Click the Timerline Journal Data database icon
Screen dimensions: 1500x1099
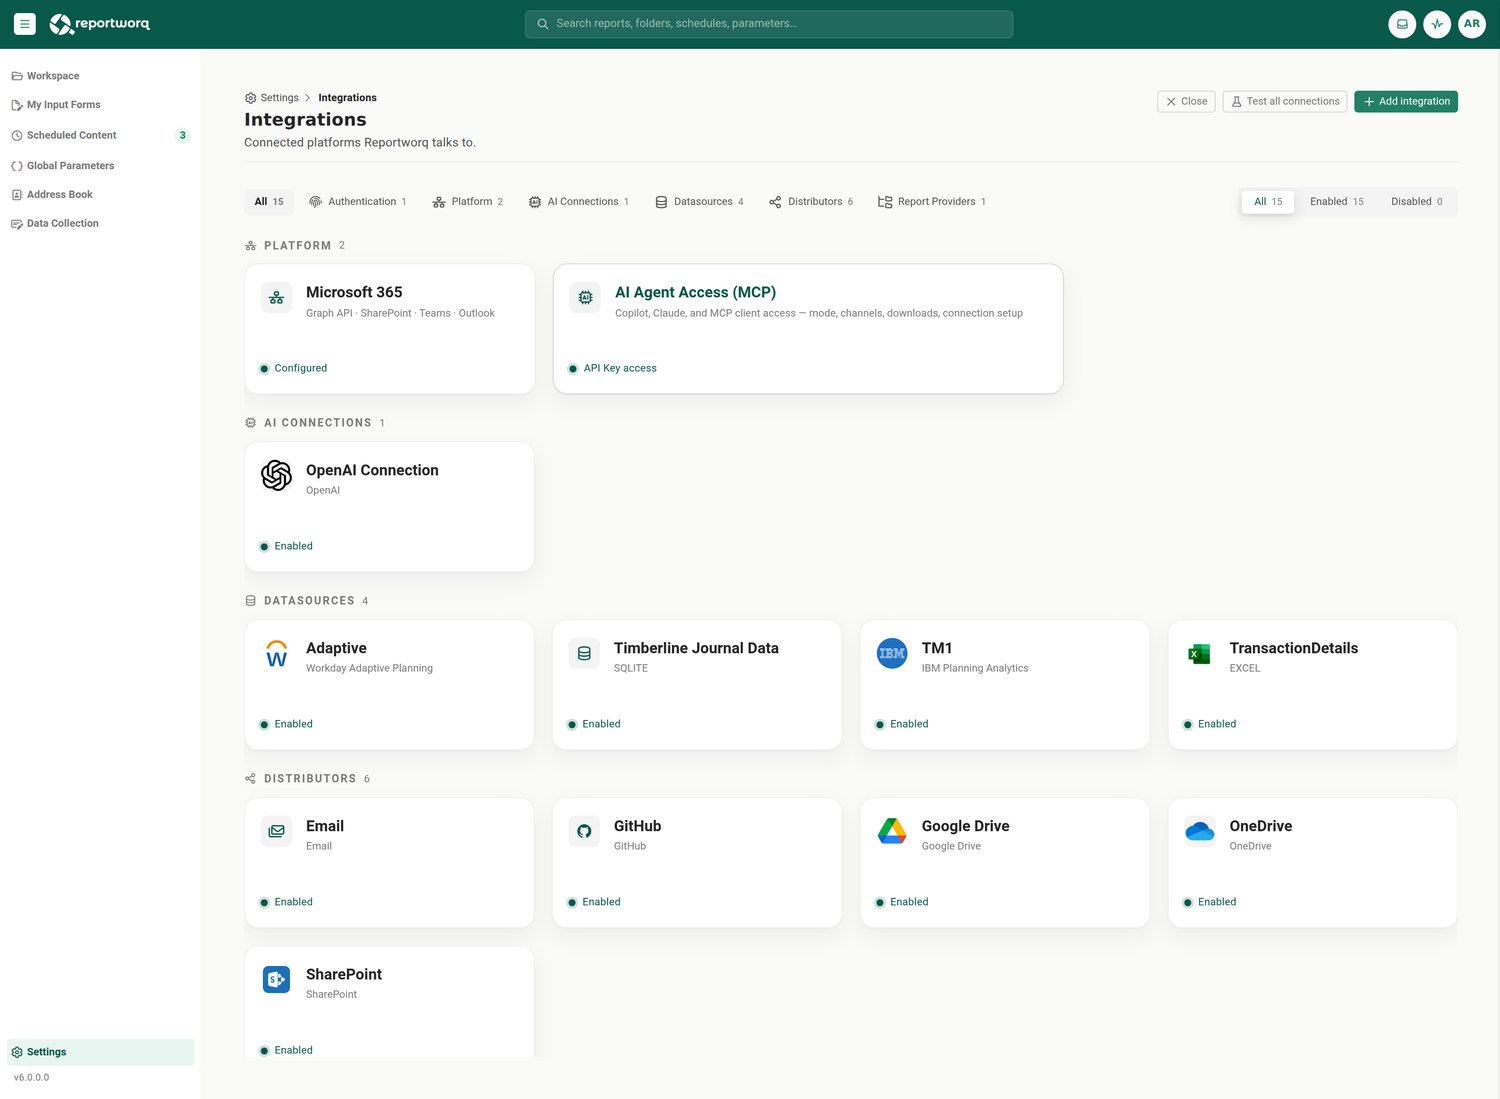click(584, 653)
